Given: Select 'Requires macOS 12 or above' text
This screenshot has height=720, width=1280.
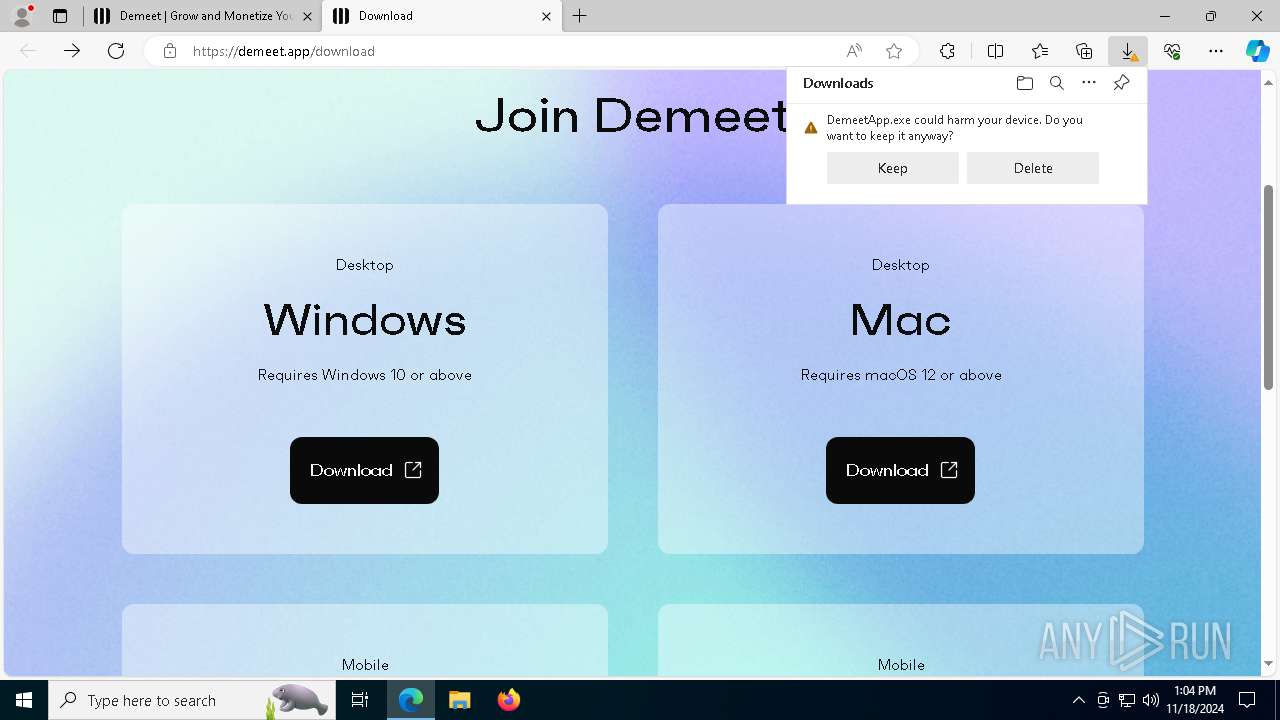Looking at the screenshot, I should coord(901,375).
